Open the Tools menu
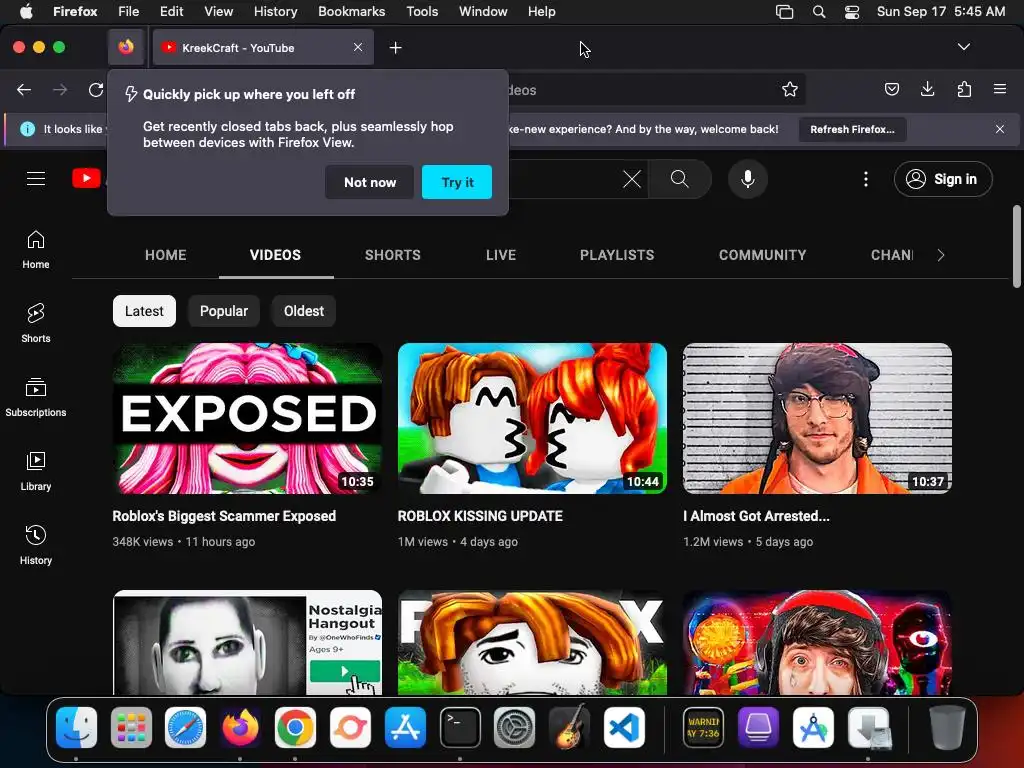Screen dimensions: 1024x768 click(x=422, y=12)
